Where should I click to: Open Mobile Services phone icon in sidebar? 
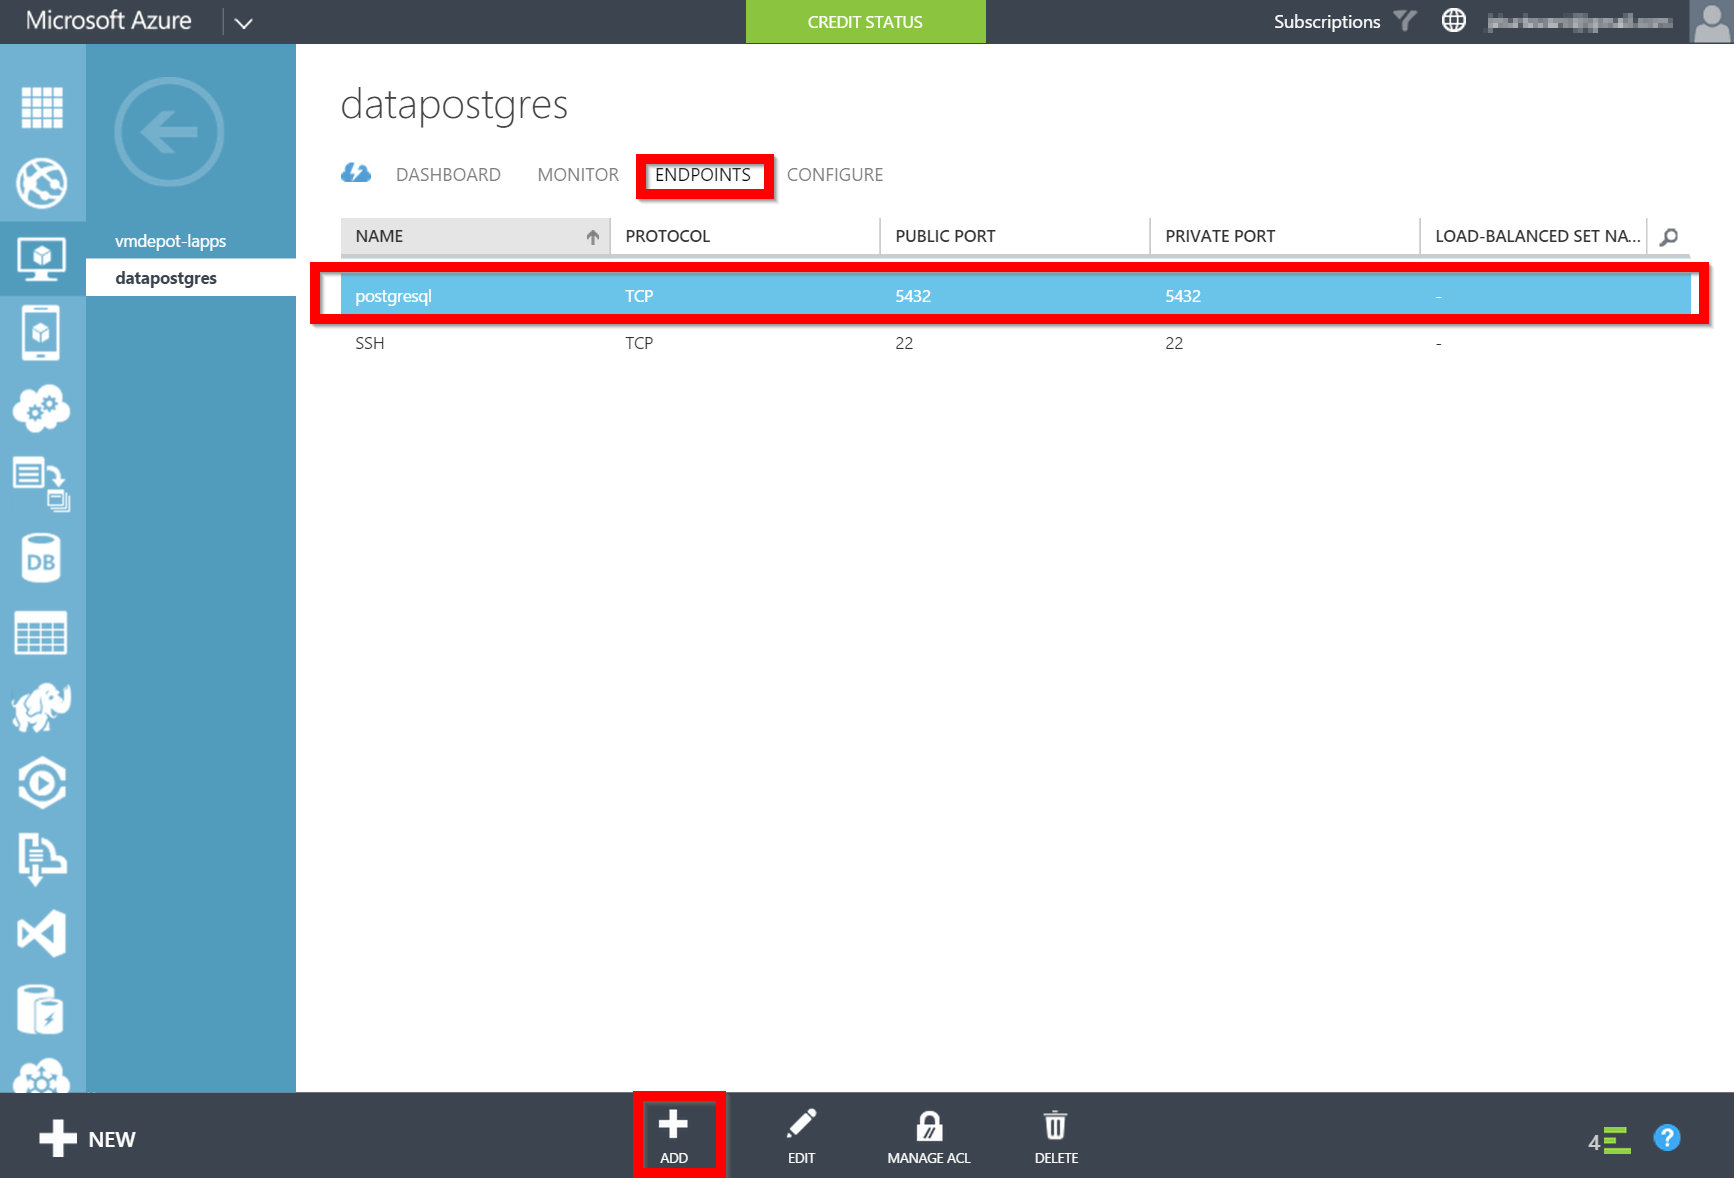coord(41,333)
